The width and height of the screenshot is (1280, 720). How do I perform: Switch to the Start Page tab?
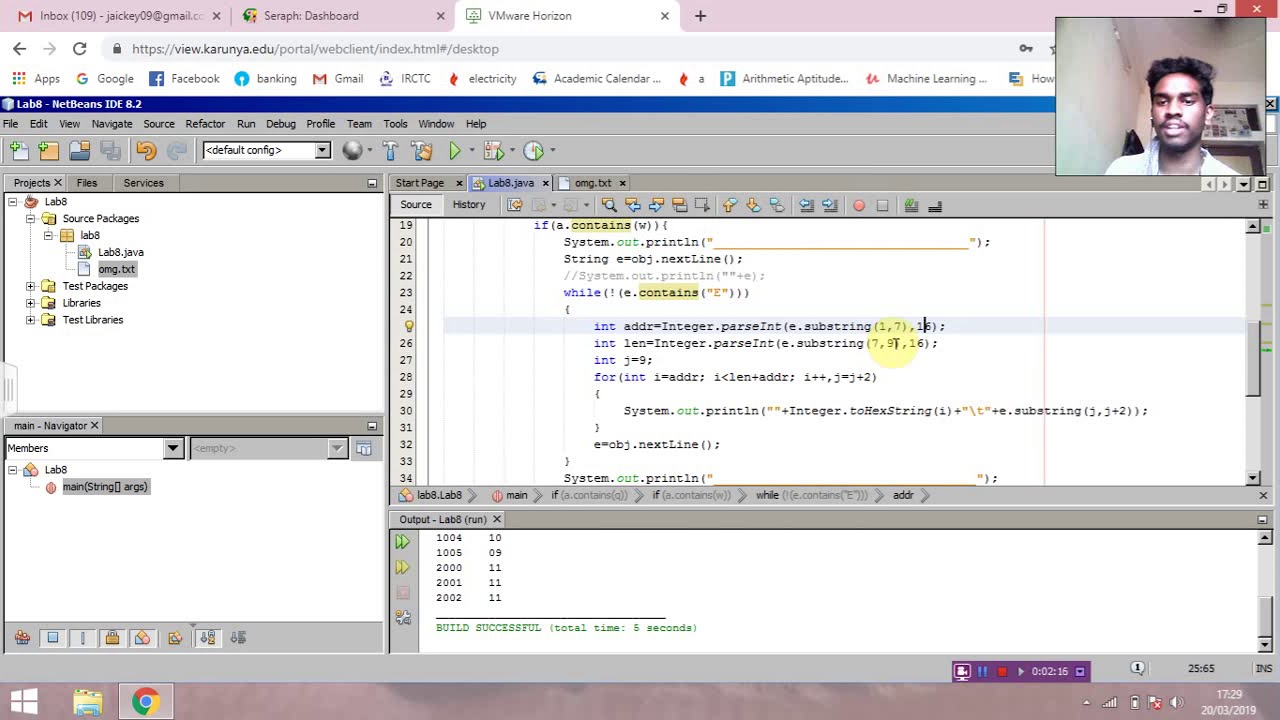[420, 183]
